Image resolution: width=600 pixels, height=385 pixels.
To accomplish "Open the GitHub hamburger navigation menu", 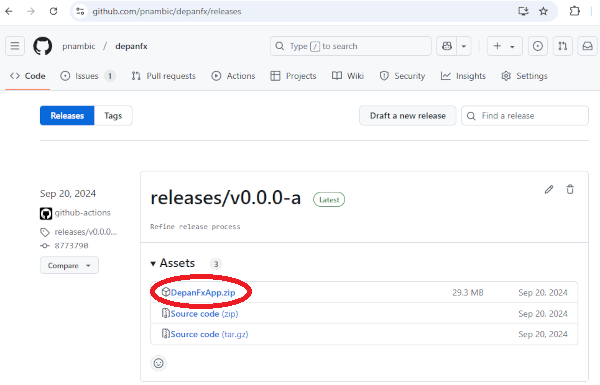I will pos(15,46).
